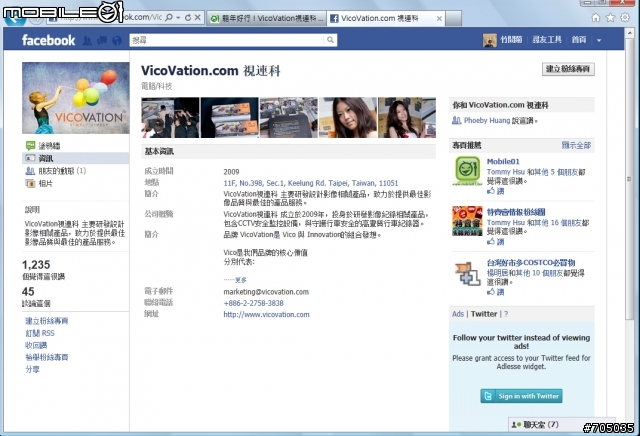The width and height of the screenshot is (640, 436).
Task: Click the user name link in header
Action: coord(511,40)
